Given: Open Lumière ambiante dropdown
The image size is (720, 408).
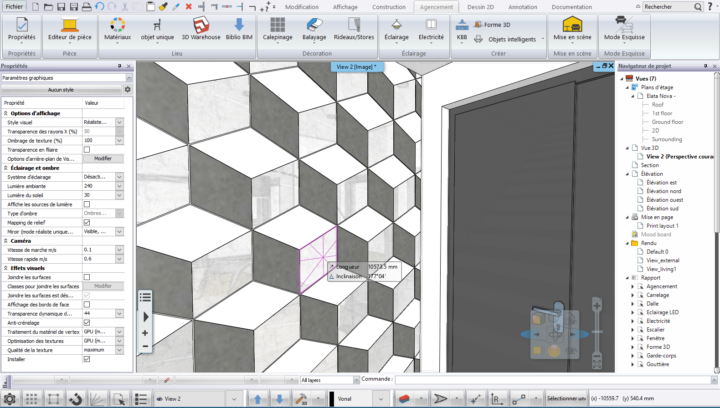Looking at the screenshot, I should 119,186.
